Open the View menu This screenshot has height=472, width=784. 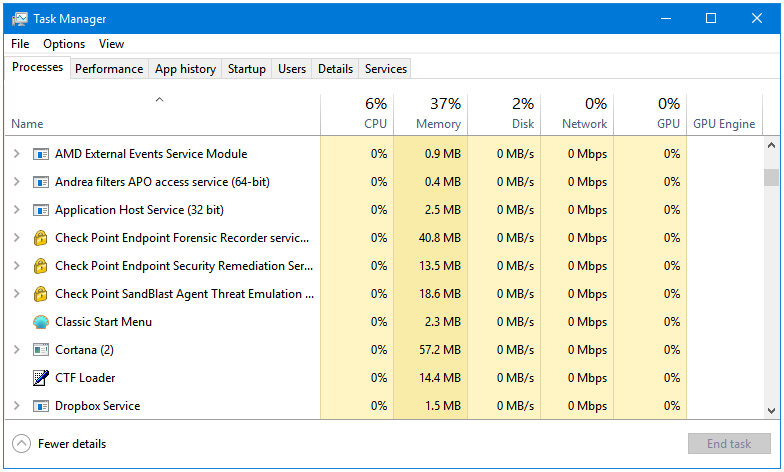pyautogui.click(x=111, y=44)
